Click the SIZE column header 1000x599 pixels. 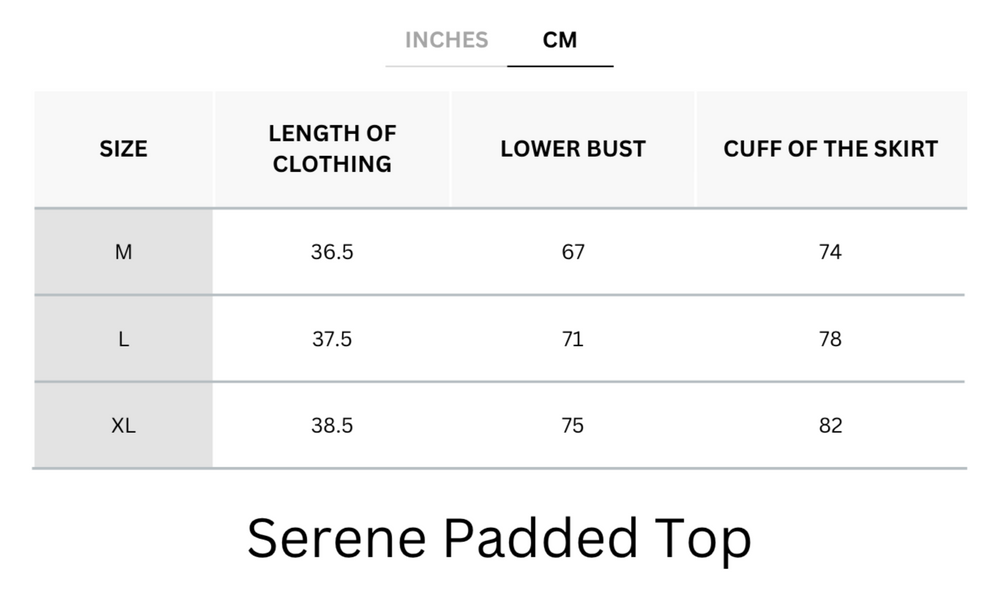(123, 148)
